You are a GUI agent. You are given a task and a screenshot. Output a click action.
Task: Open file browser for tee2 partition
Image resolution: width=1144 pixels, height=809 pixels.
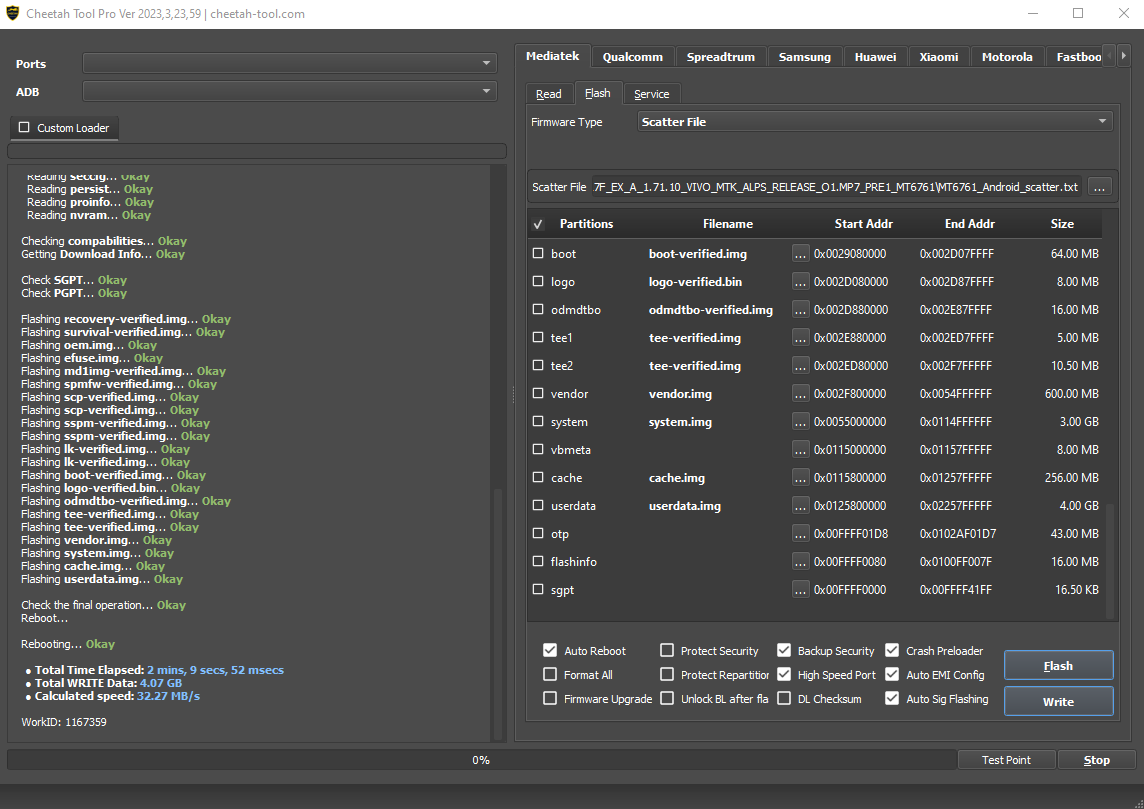800,365
